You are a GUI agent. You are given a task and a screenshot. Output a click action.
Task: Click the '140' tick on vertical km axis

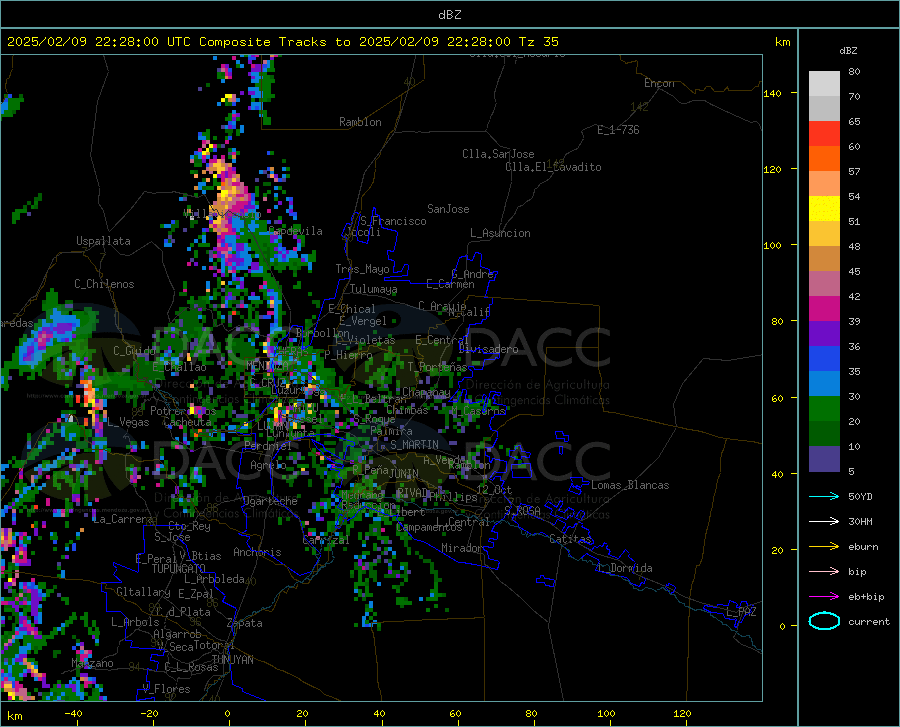coord(772,93)
